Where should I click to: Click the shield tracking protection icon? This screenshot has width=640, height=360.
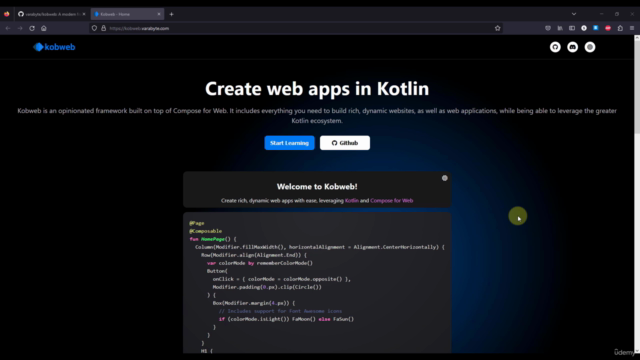(x=94, y=28)
